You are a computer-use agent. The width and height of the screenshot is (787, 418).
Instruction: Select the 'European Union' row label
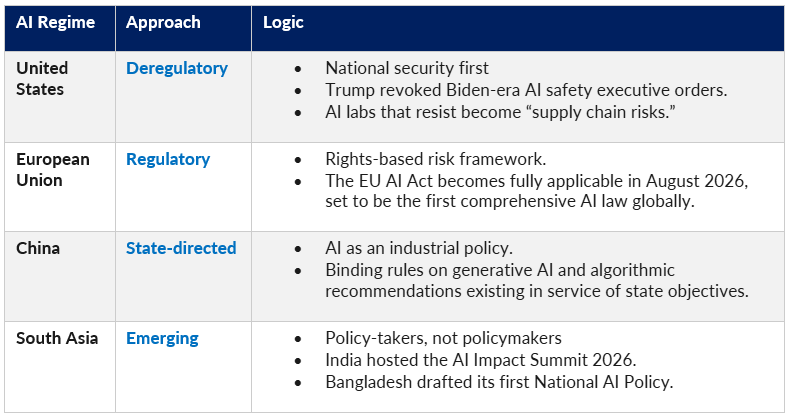click(53, 170)
